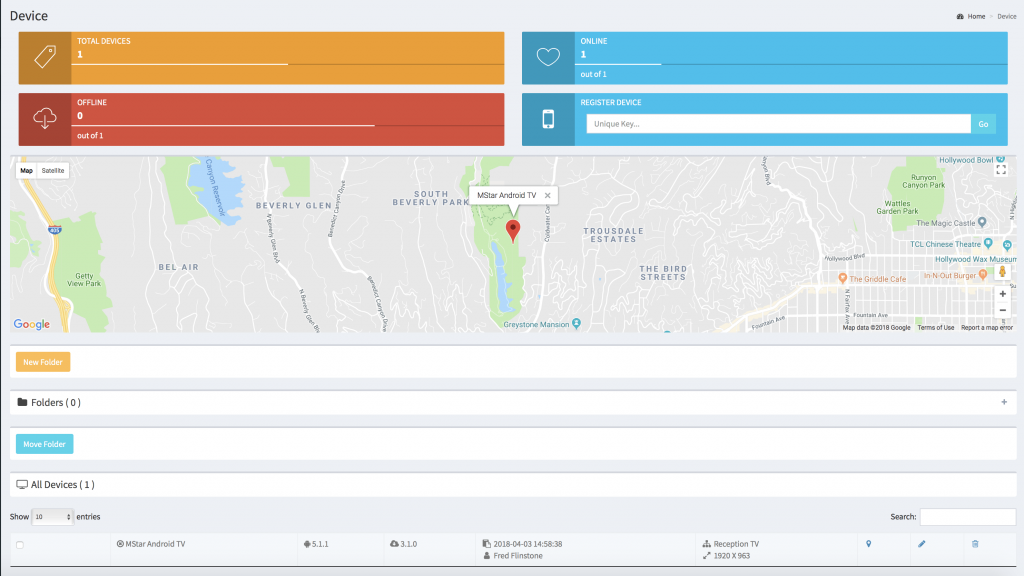The image size is (1024, 576).
Task: Click the tag icon on Total Devices card
Action: point(45,57)
